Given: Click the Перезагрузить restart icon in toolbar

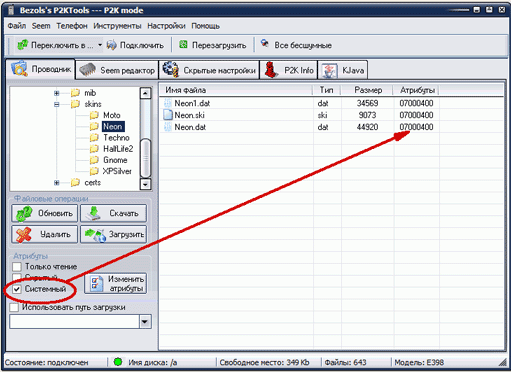Looking at the screenshot, I should click(183, 44).
